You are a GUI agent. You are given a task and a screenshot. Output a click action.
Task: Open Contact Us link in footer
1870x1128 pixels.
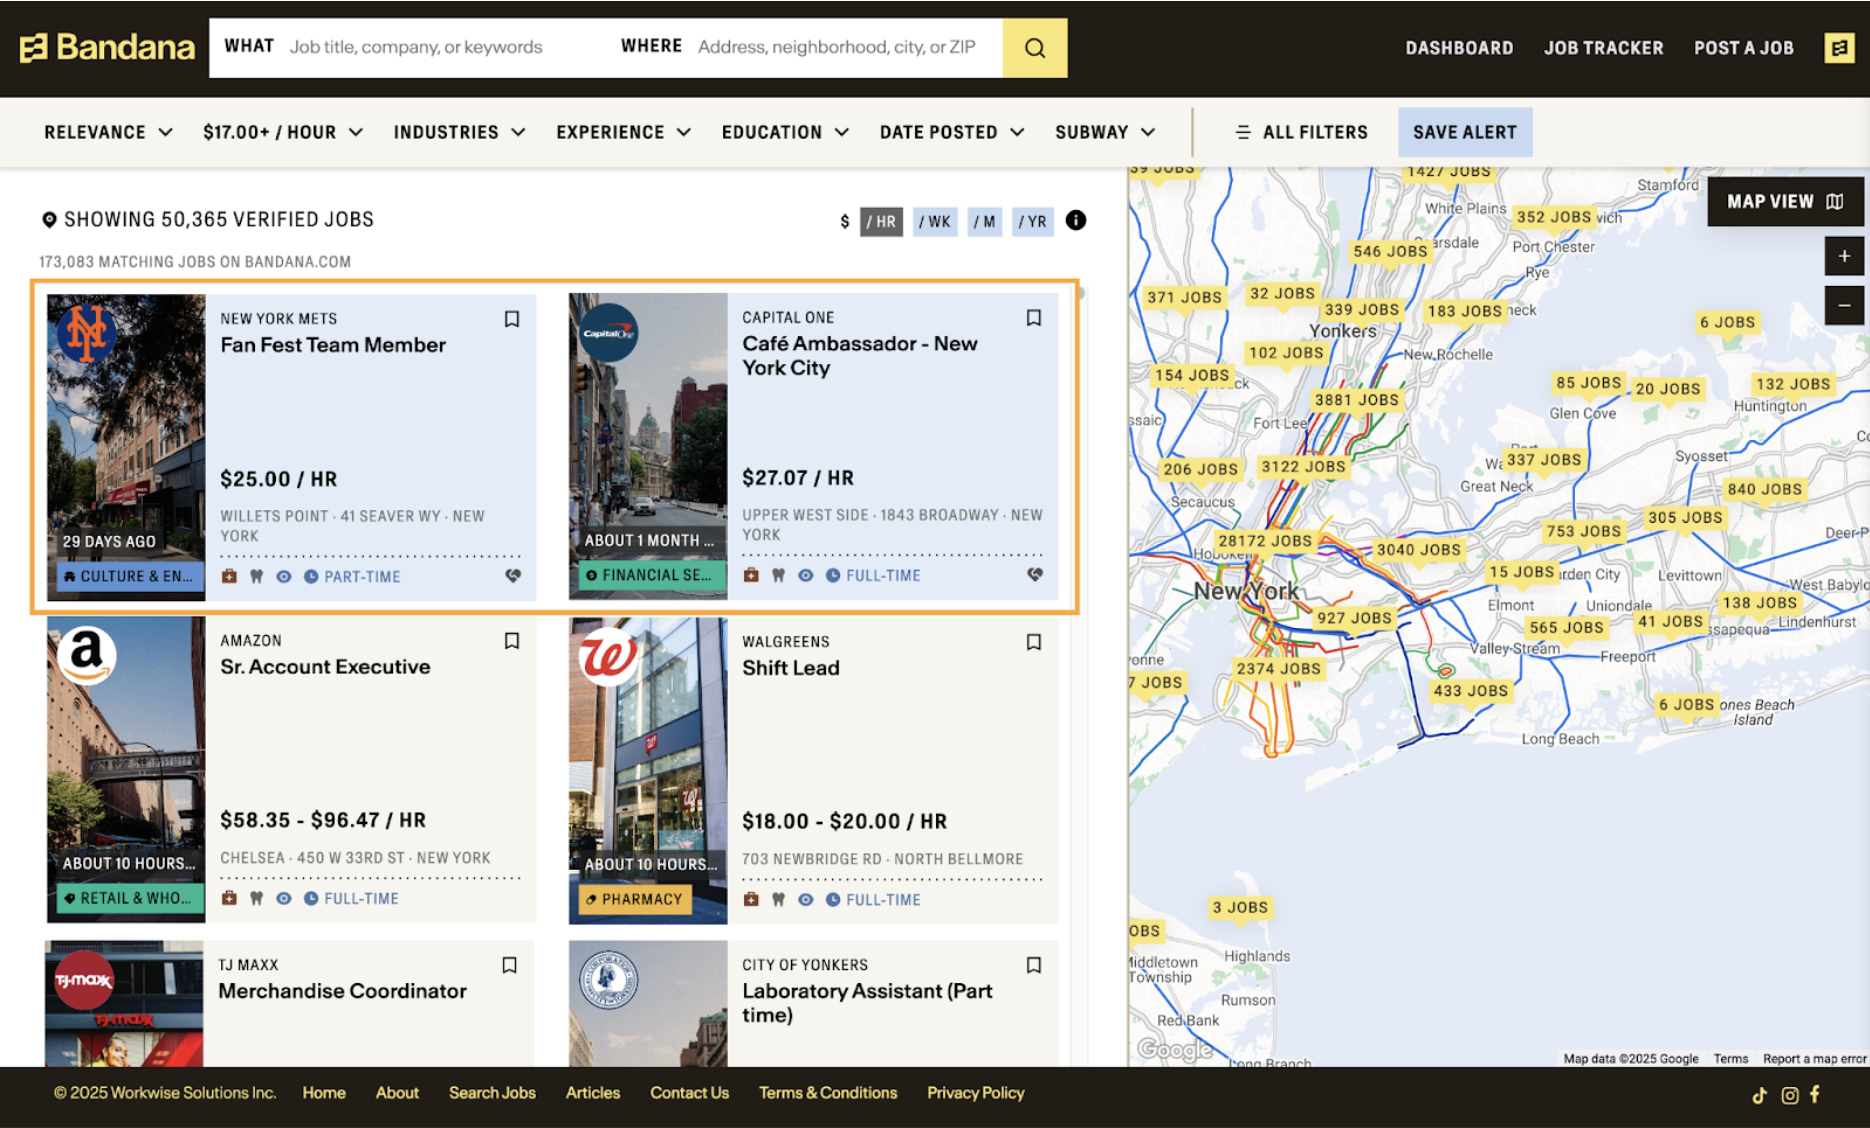689,1093
